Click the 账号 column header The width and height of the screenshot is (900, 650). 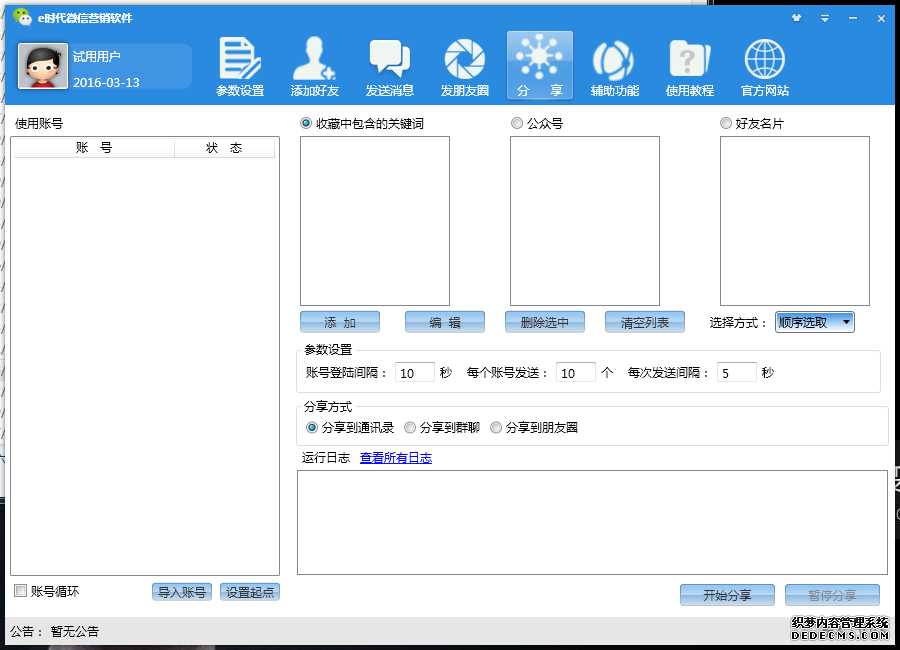(x=94, y=148)
